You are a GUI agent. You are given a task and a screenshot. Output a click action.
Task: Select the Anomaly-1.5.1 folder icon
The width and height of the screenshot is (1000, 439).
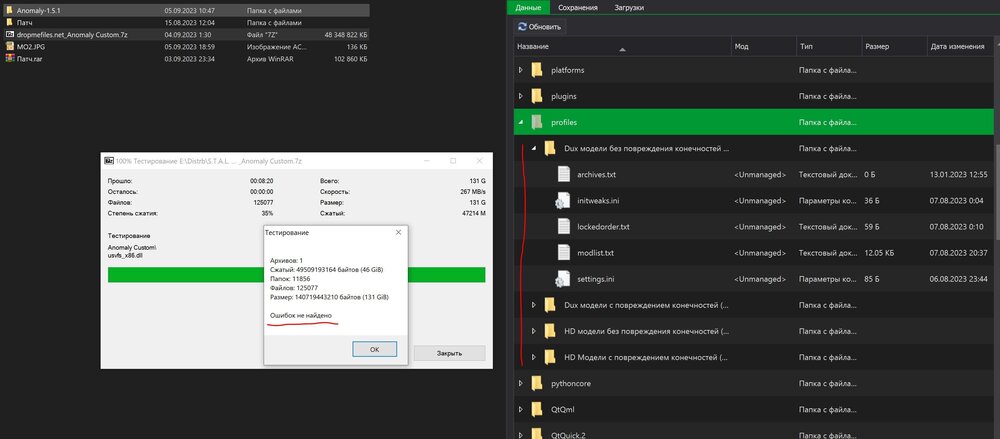click(9, 9)
